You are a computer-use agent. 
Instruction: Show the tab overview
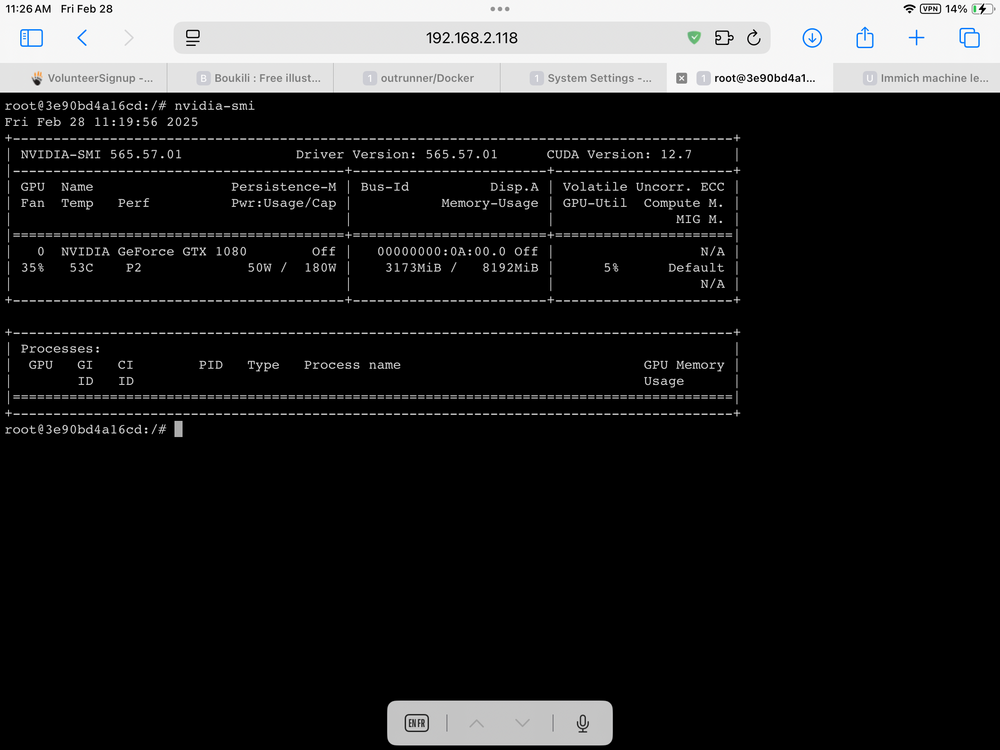[969, 38]
